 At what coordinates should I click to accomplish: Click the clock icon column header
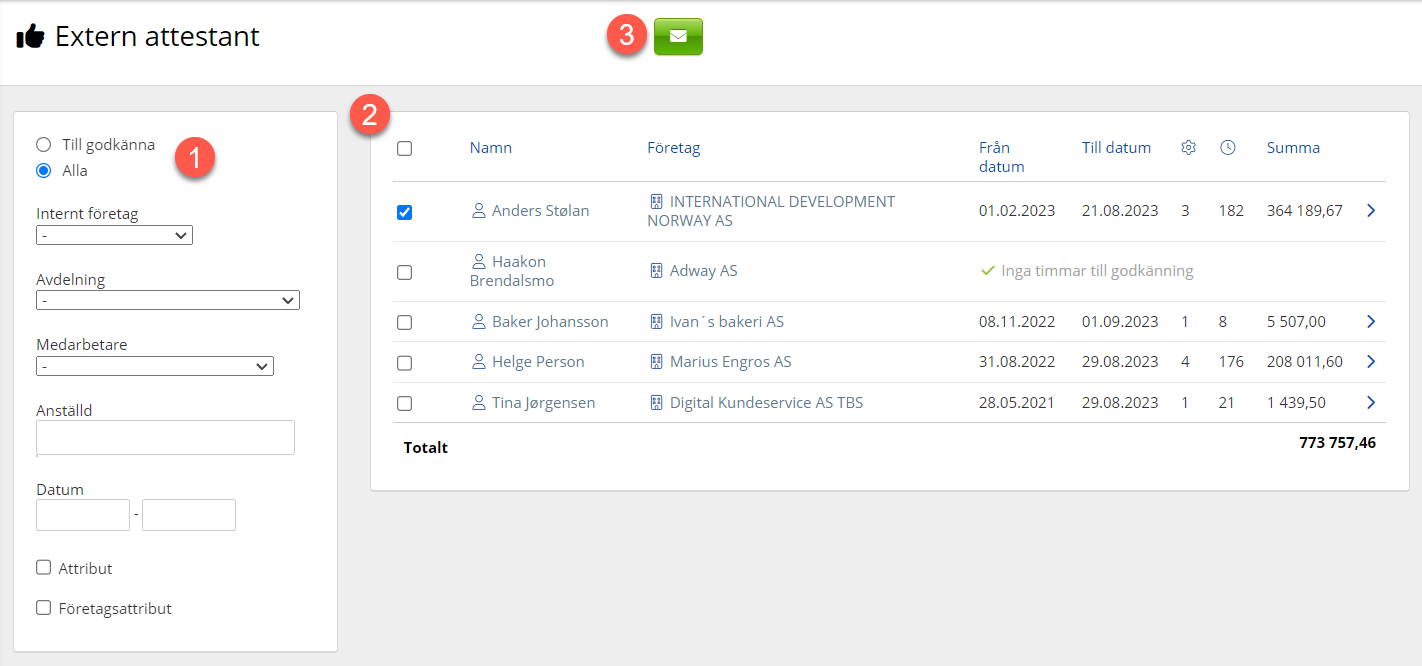coord(1228,148)
